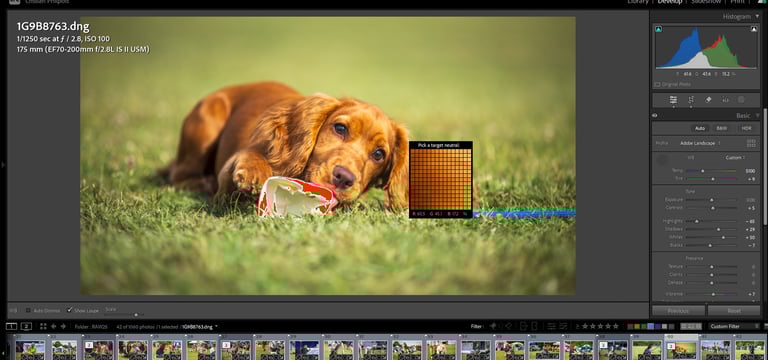The image size is (768, 360).
Task: Open the Edit sliders tool icon
Action: click(x=673, y=100)
